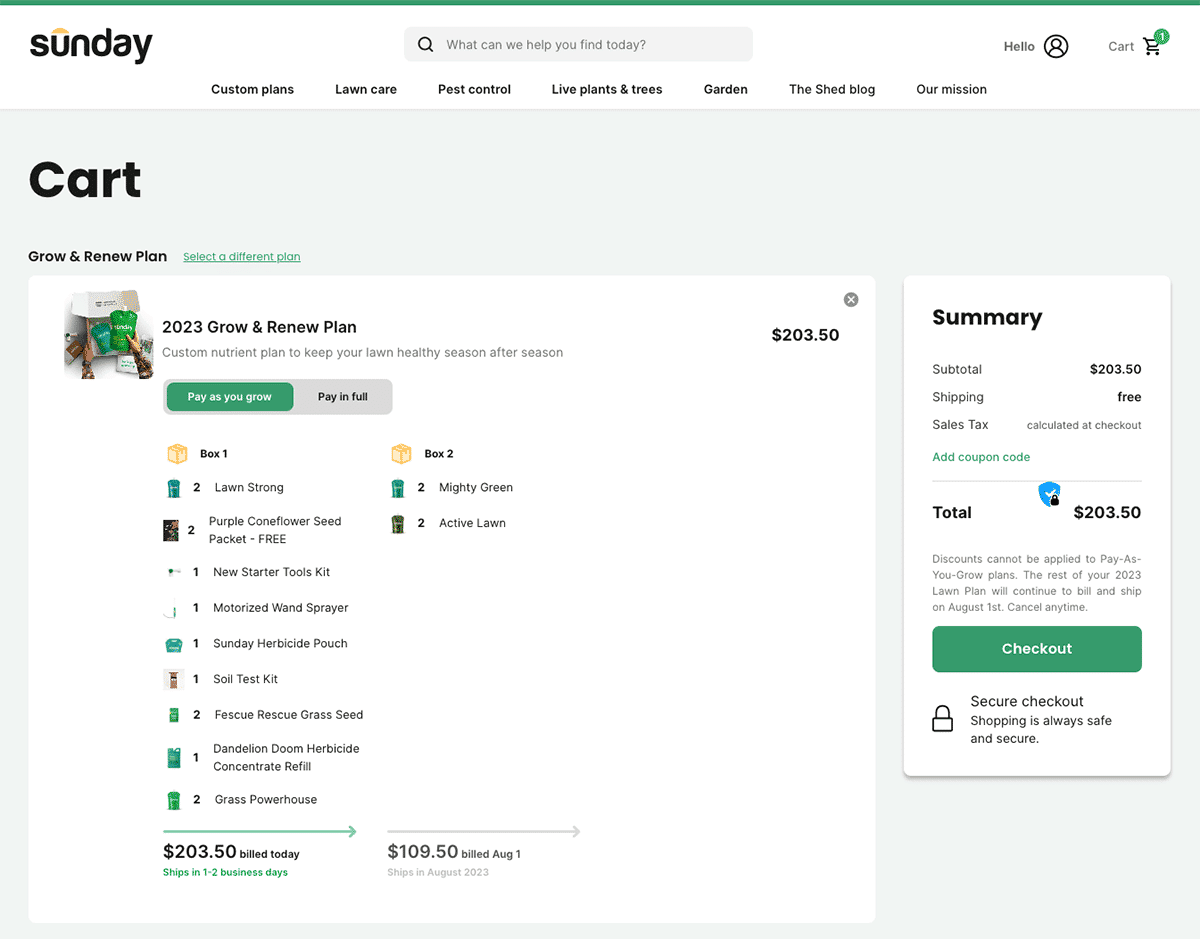Viewport: 1200px width, 939px height.
Task: Click the Sunday Herbicide Pouch icon
Action: coord(173,644)
